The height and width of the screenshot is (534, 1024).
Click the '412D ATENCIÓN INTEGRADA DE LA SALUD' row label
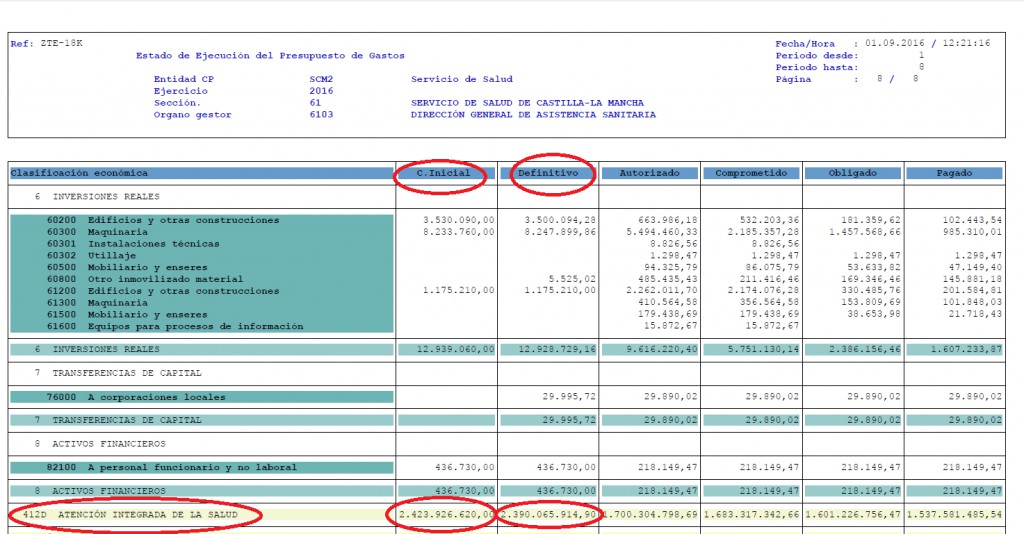[x=131, y=514]
